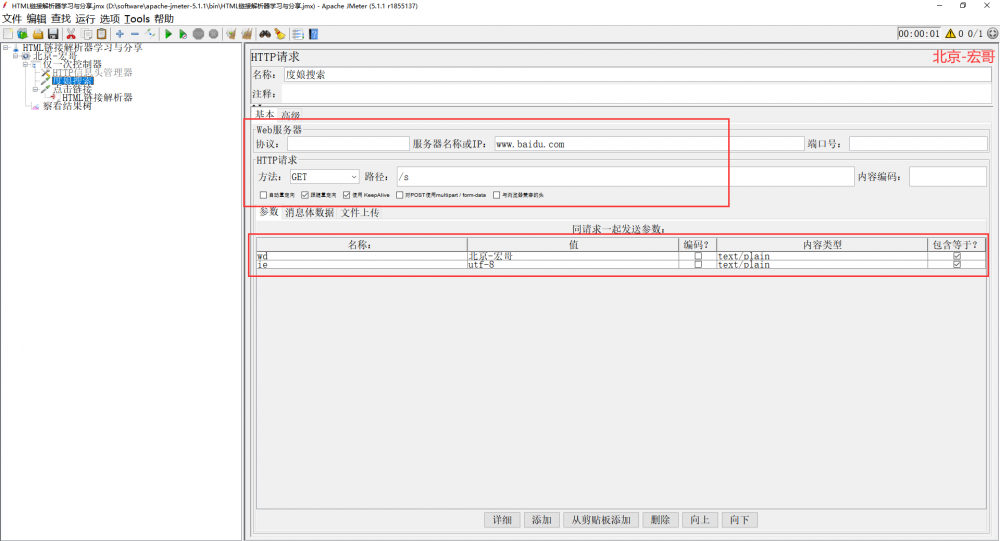Image resolution: width=1000 pixels, height=541 pixels.
Task: Click the 协议 protocol input field
Action: (348, 144)
